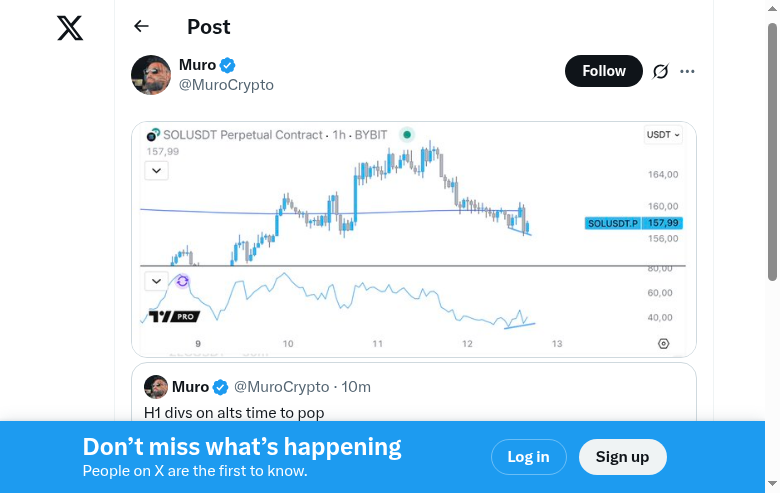Go back using the arrow beside Post
Image resolution: width=780 pixels, height=493 pixels.
point(141,27)
